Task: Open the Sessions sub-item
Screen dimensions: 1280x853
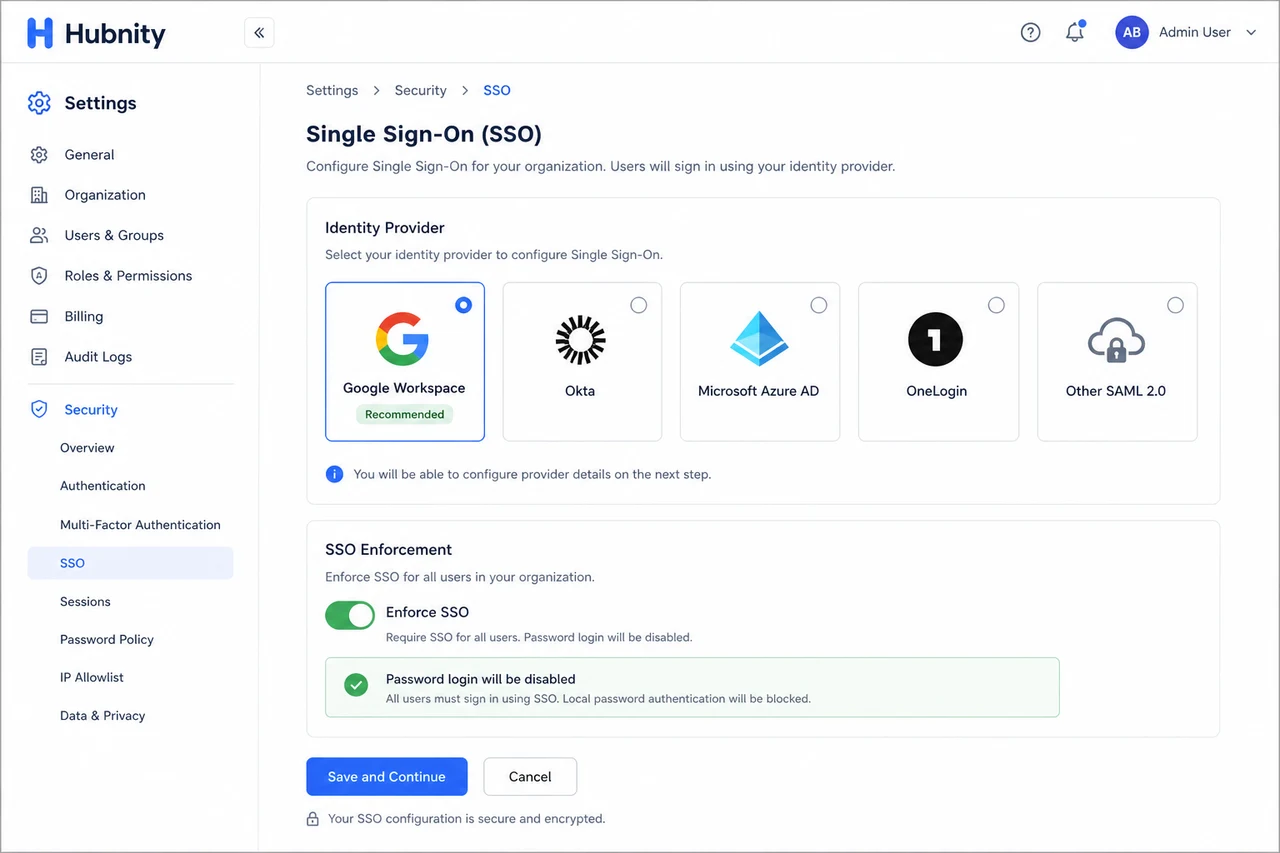Action: (x=85, y=602)
